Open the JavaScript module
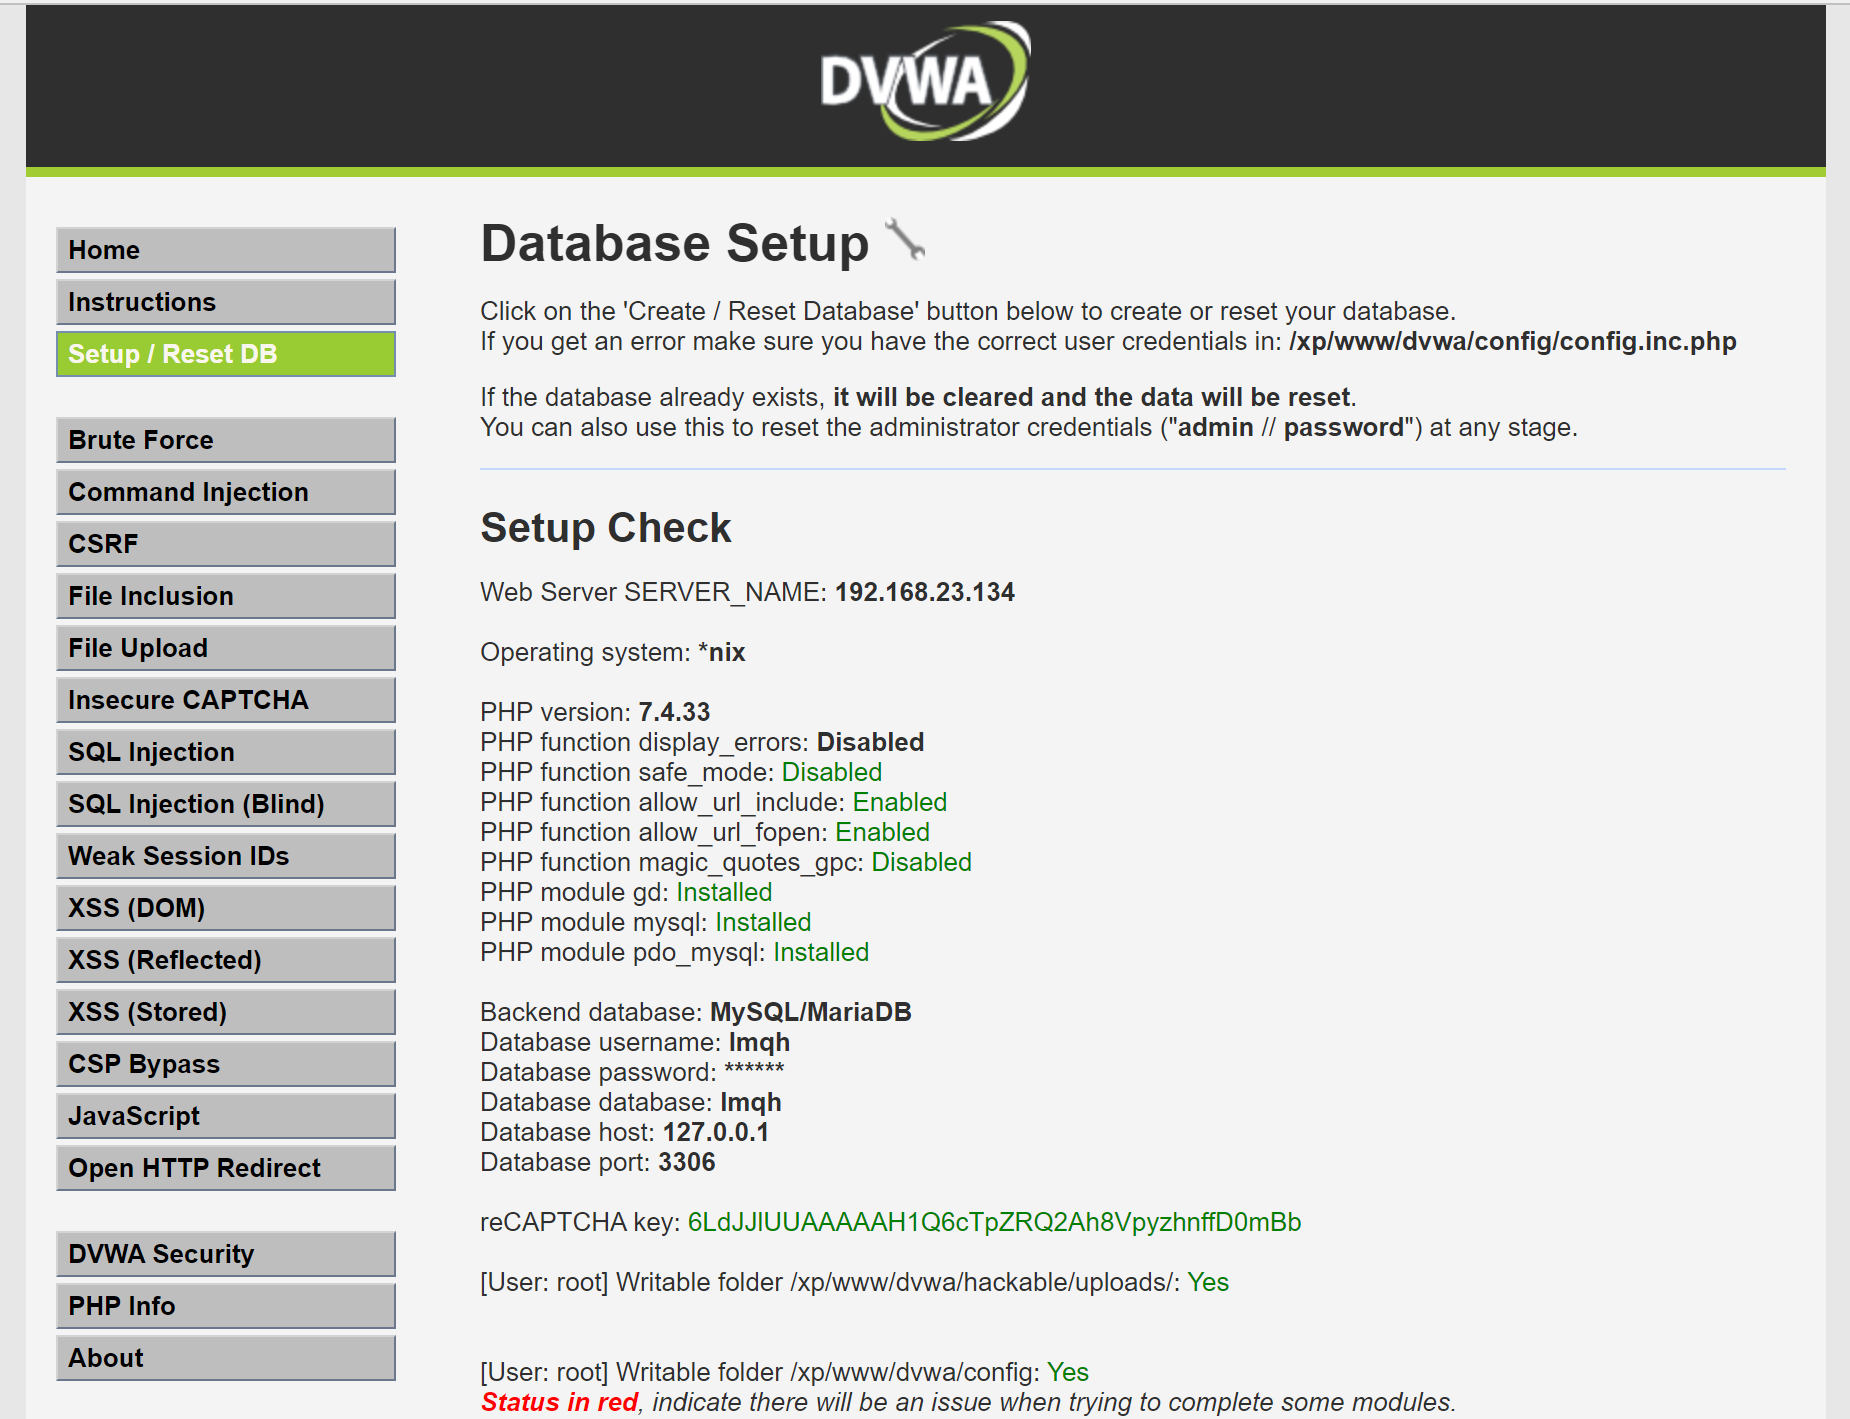The image size is (1850, 1419). [226, 1116]
